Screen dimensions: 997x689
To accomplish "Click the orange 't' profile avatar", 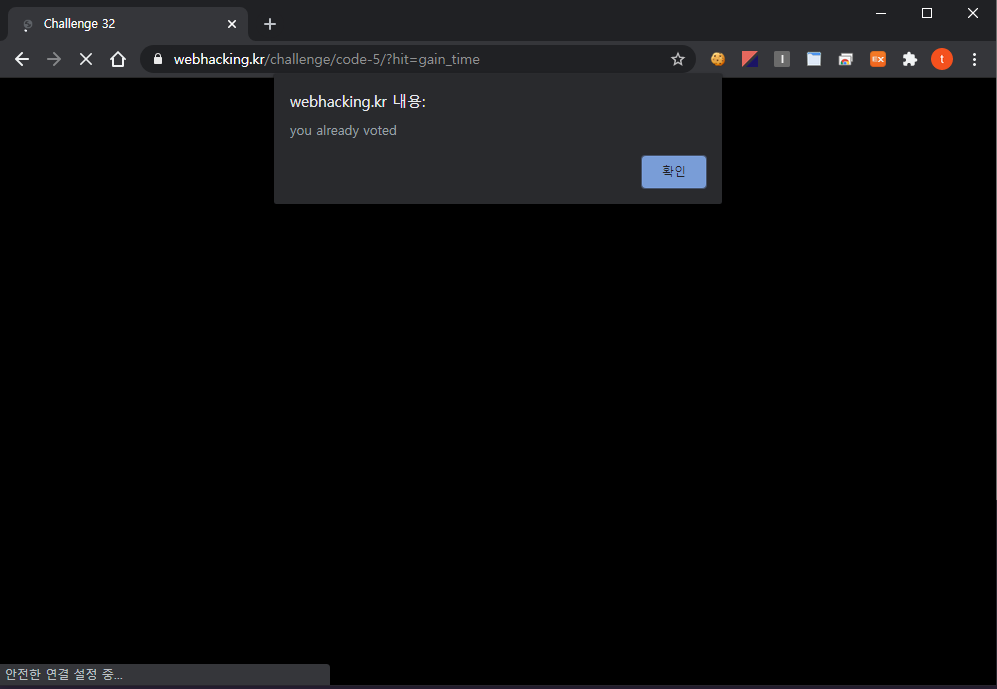I will tap(941, 59).
